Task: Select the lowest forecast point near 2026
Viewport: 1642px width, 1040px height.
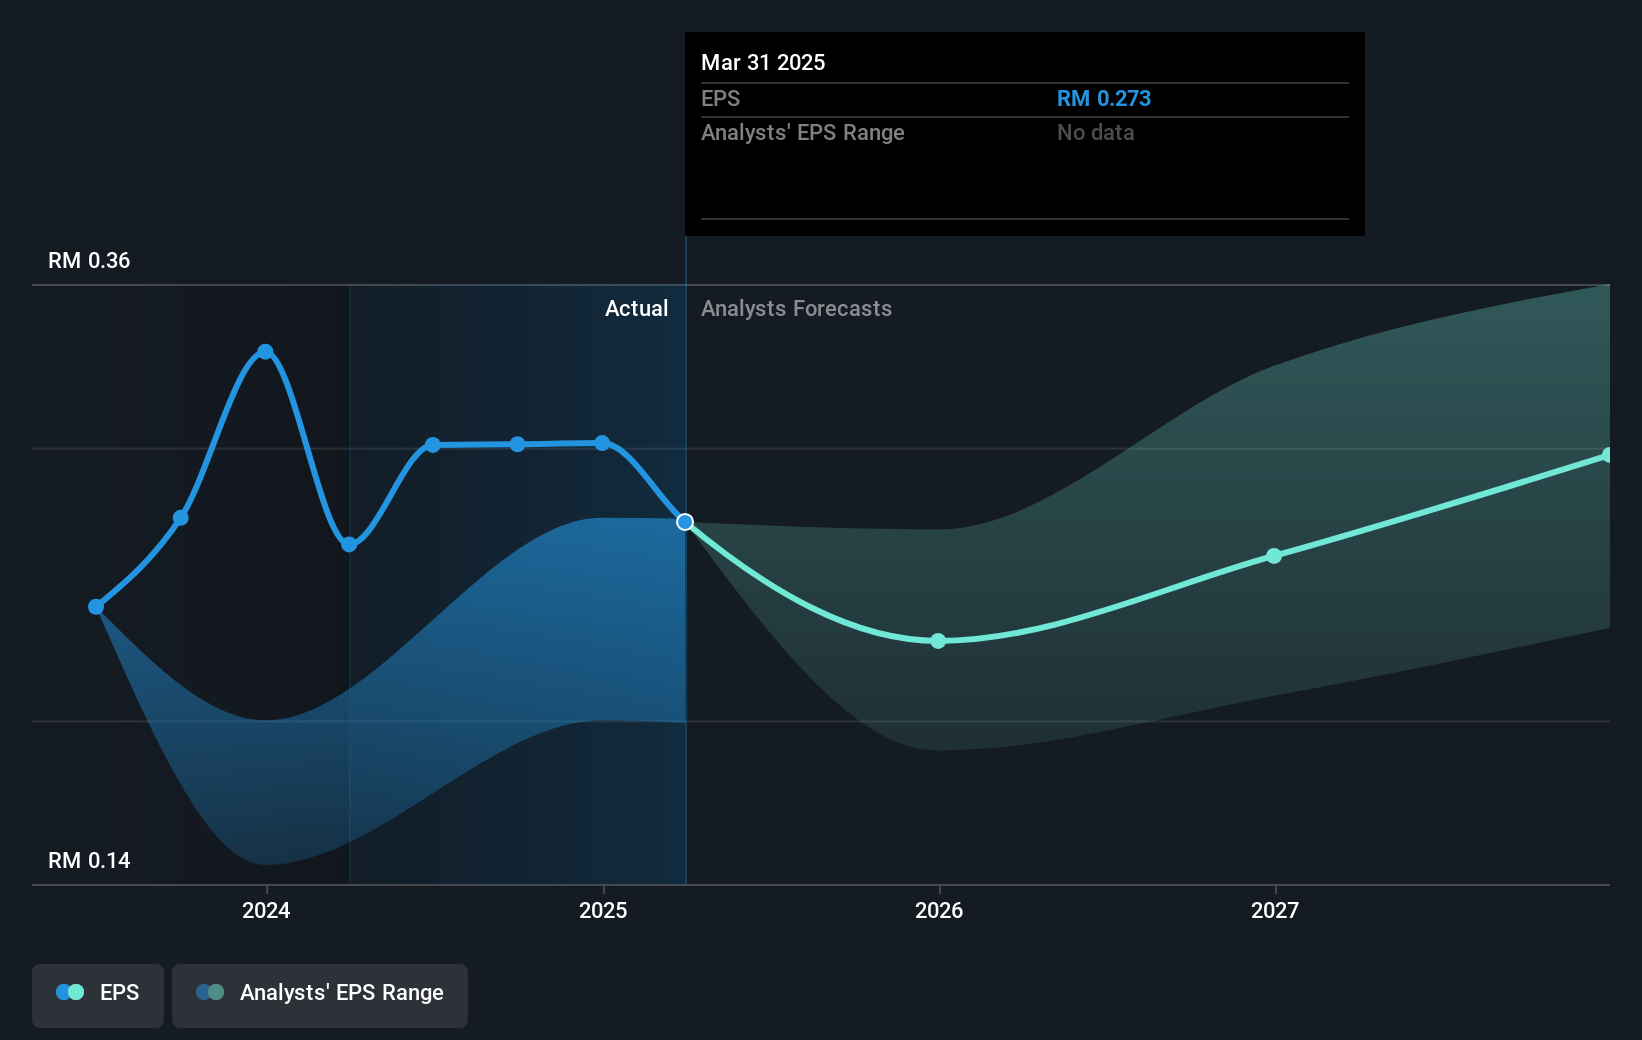Action: (937, 641)
